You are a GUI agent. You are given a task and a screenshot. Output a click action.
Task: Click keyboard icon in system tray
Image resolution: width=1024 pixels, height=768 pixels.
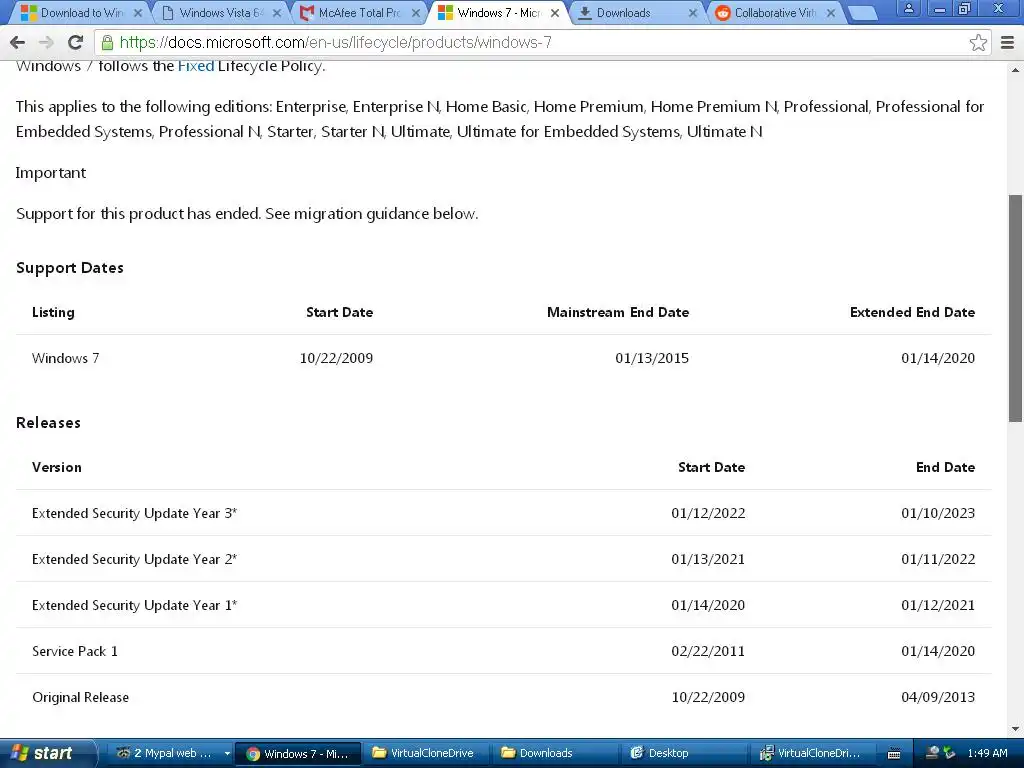(894, 754)
